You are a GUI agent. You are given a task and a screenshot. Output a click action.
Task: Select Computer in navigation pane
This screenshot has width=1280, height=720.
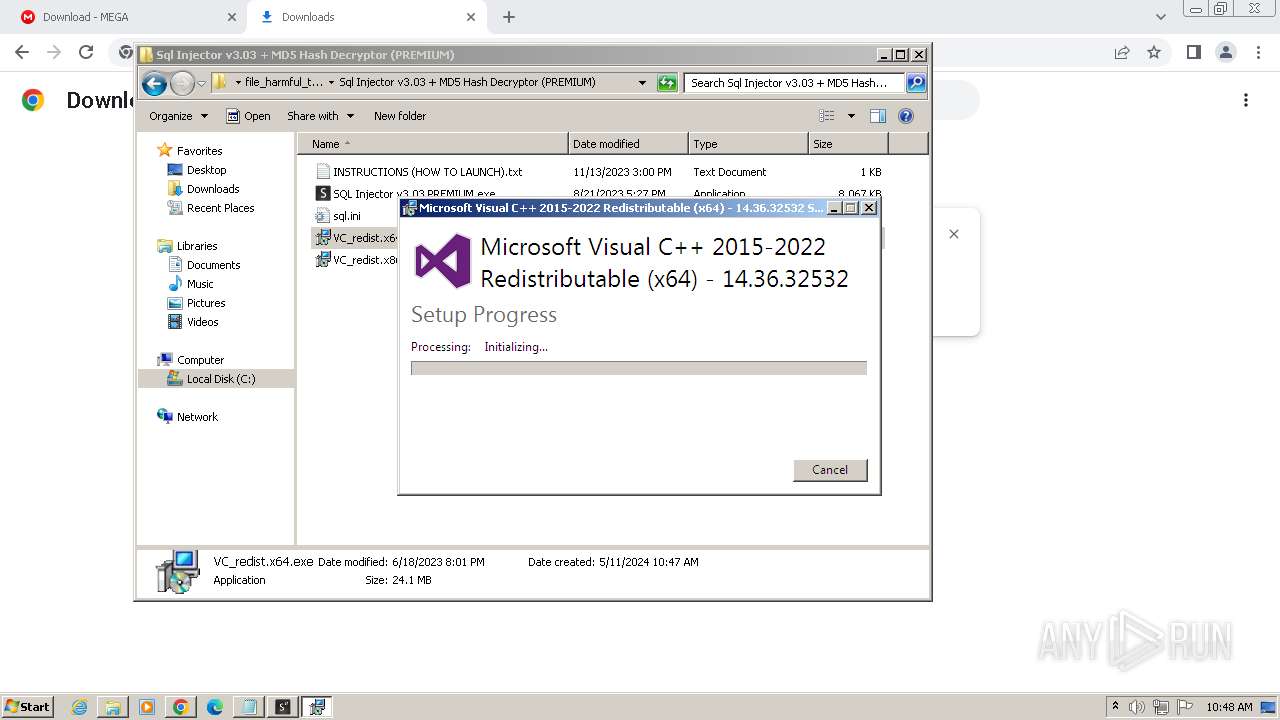tap(200, 360)
